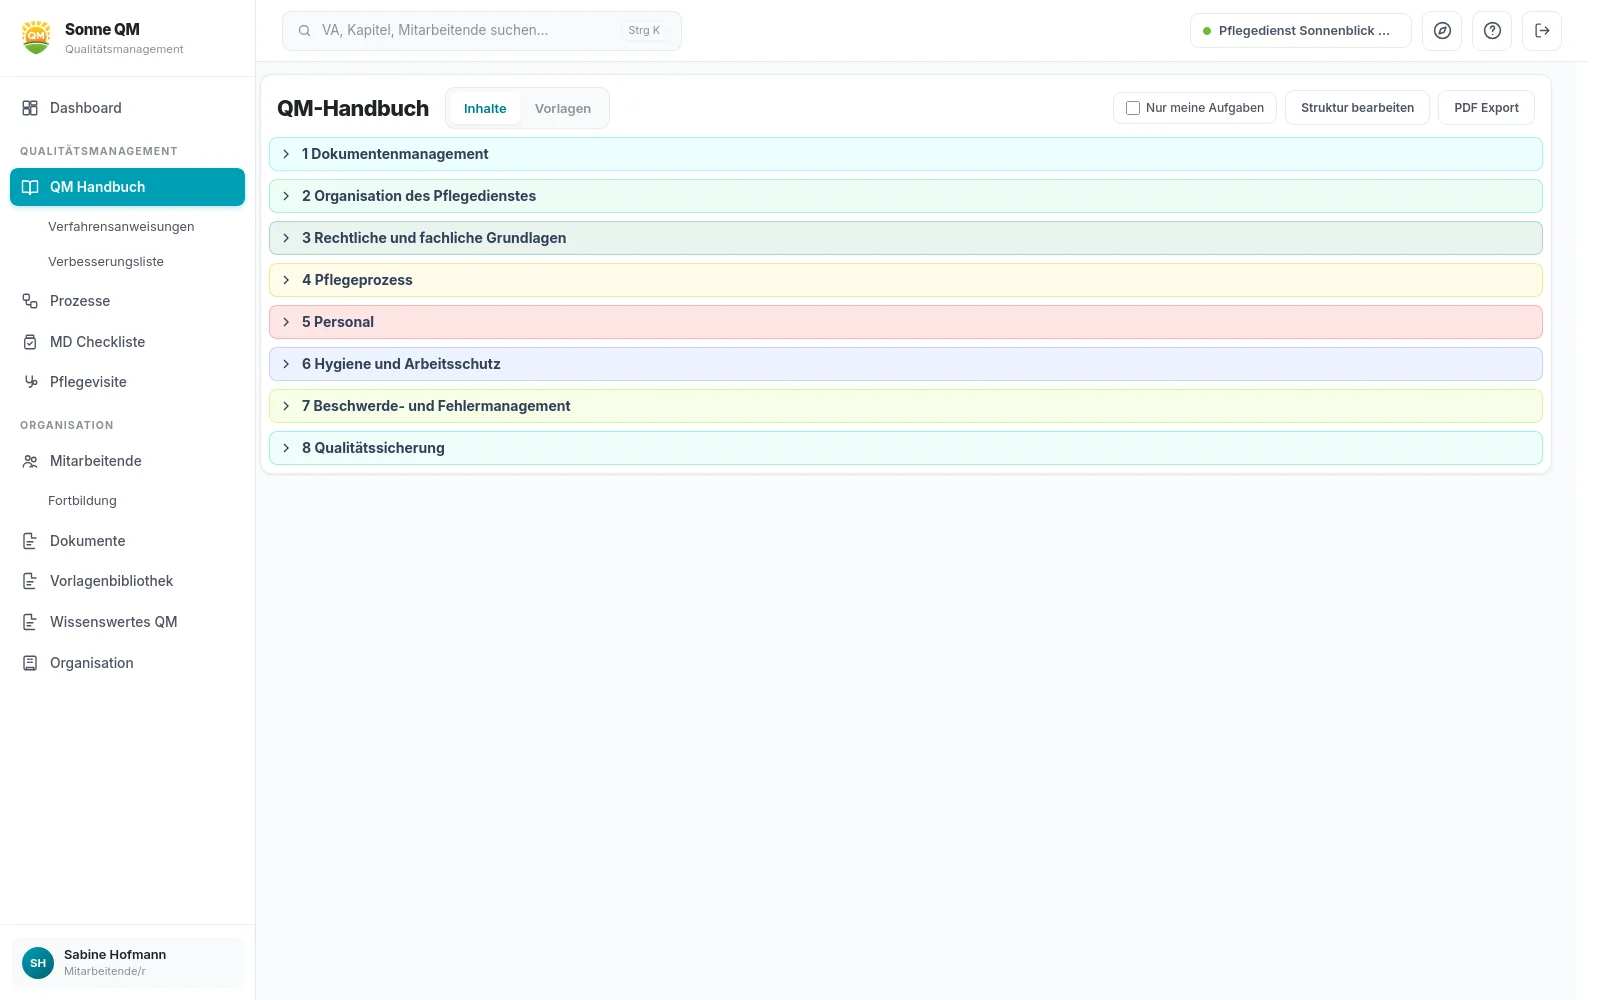Open Verfahrensanweisungen submenu item
This screenshot has width=1600, height=1000.
[121, 227]
